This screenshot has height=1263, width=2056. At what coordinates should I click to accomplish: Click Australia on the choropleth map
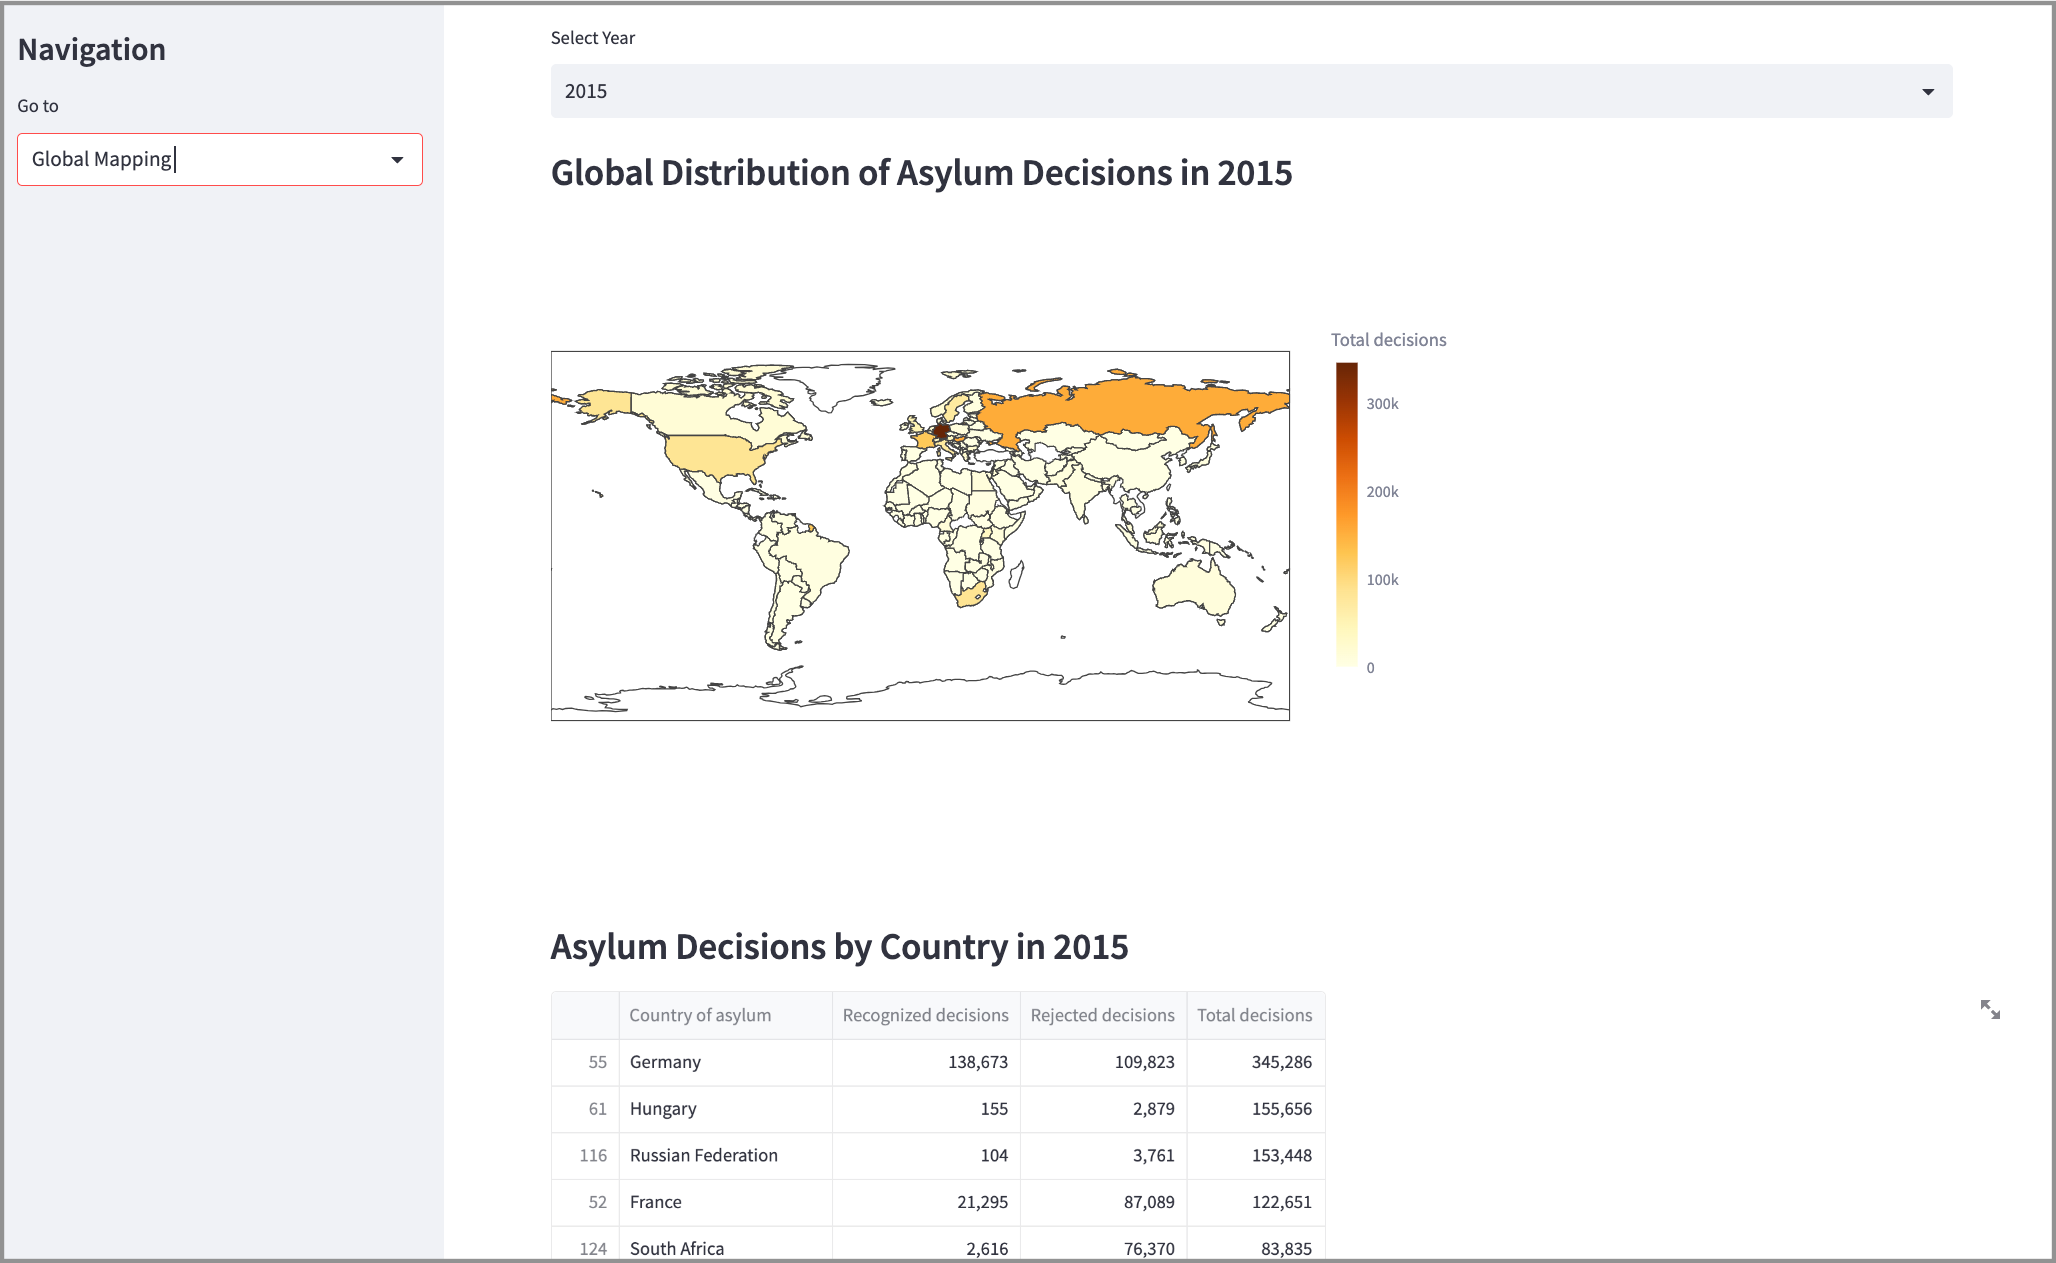click(1193, 588)
